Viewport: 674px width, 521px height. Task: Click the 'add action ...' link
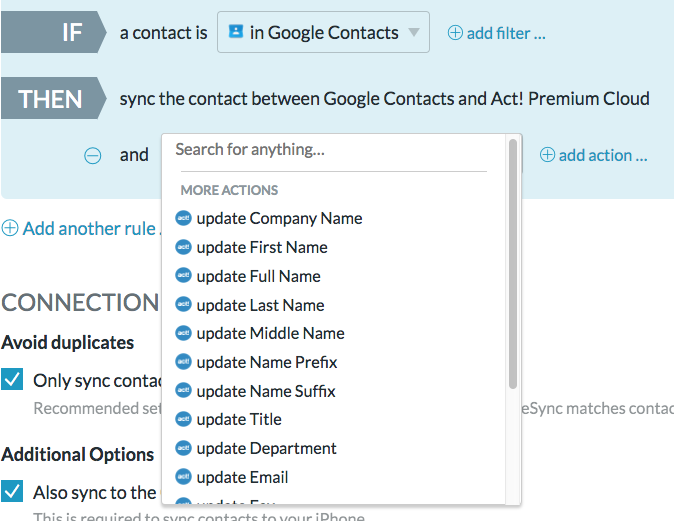(603, 155)
